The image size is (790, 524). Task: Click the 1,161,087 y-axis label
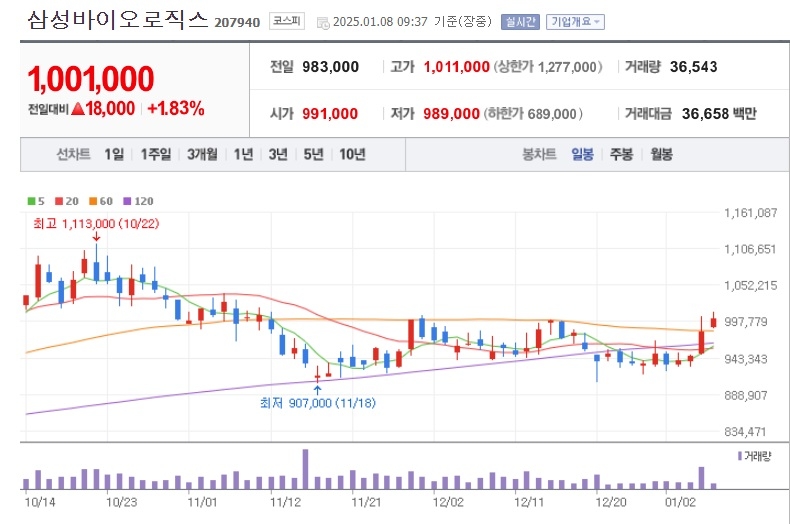click(x=751, y=213)
